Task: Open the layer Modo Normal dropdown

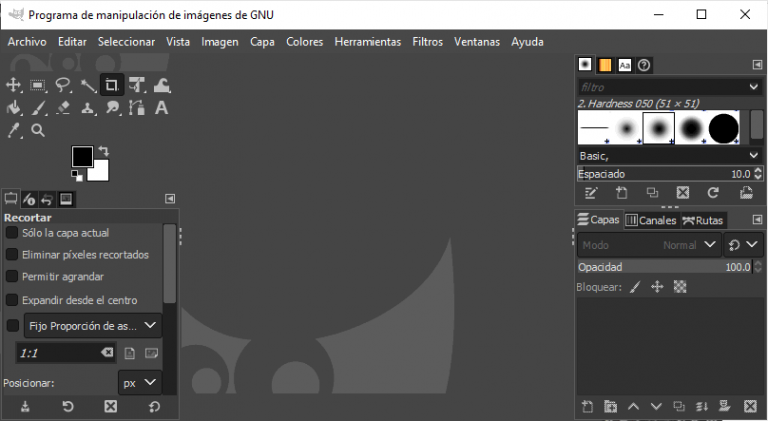Action: [649, 245]
